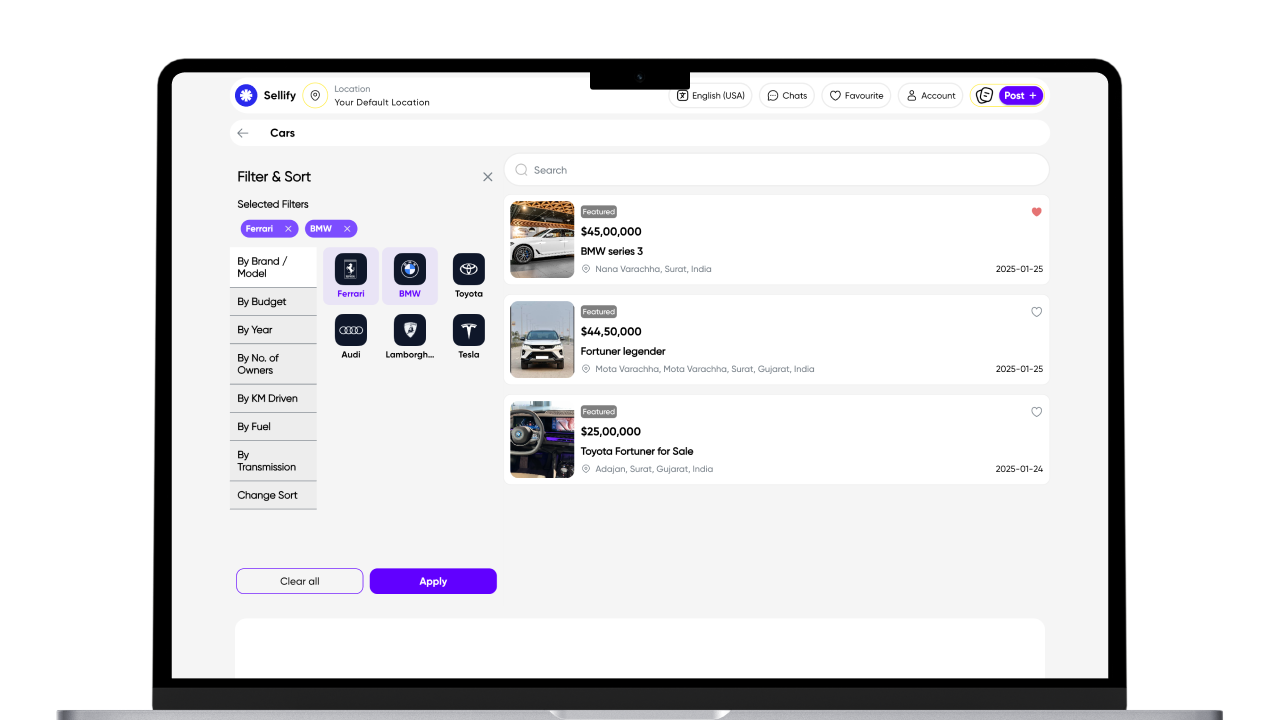Viewport: 1280px width, 720px height.
Task: Remove the Ferrari selected filter chip
Action: [288, 229]
